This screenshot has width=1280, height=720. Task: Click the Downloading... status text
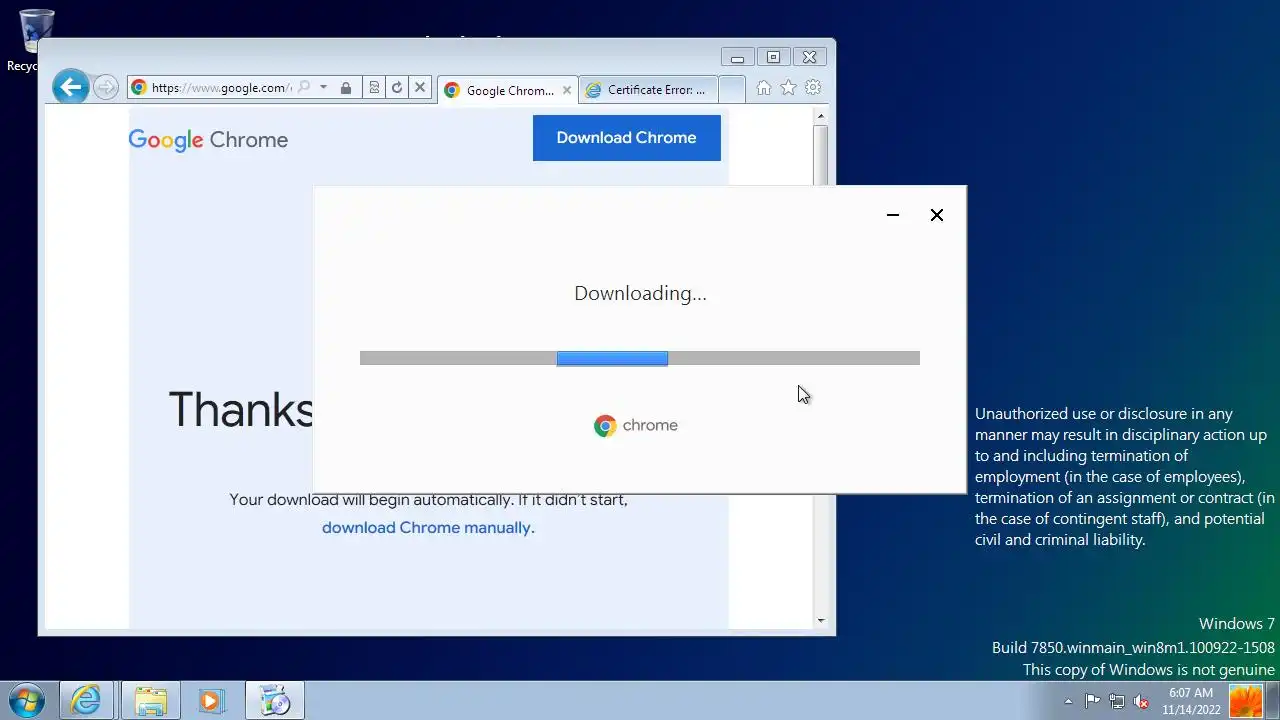(x=640, y=293)
